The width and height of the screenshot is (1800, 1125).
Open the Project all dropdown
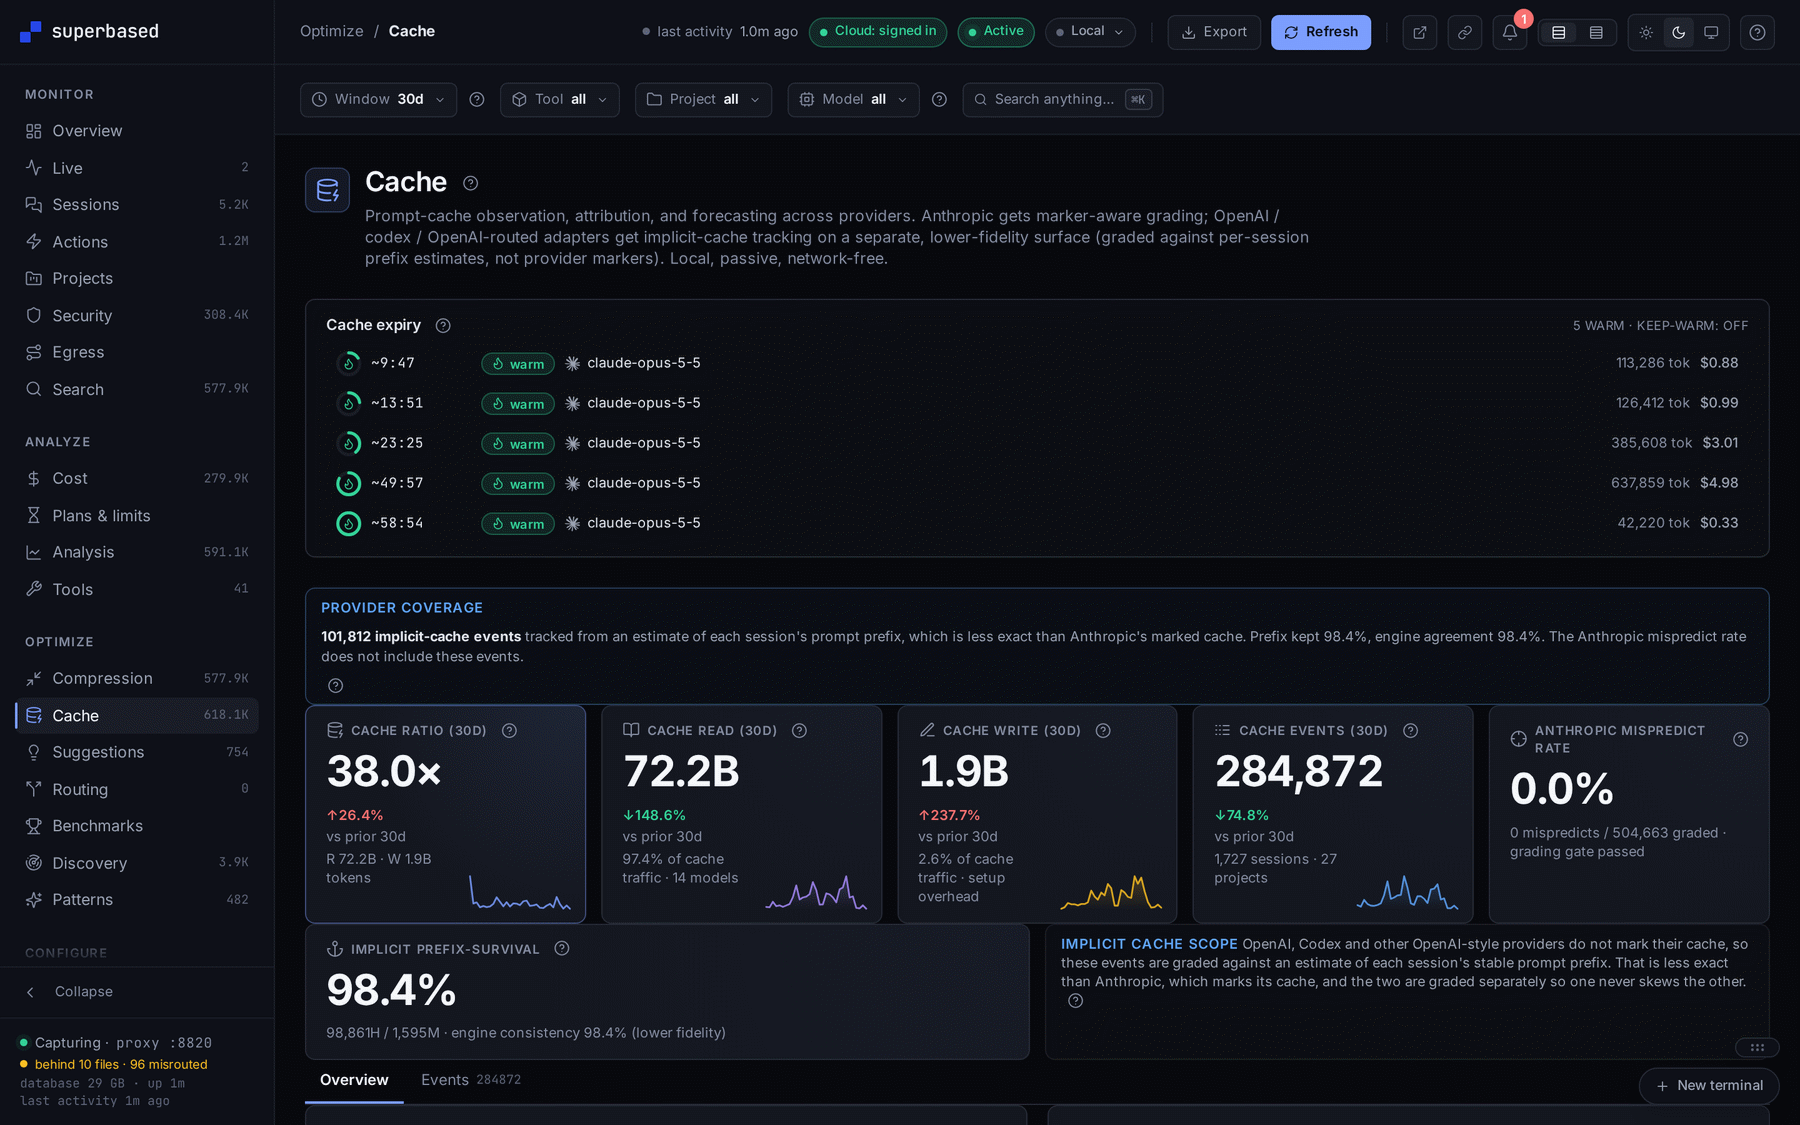point(703,99)
